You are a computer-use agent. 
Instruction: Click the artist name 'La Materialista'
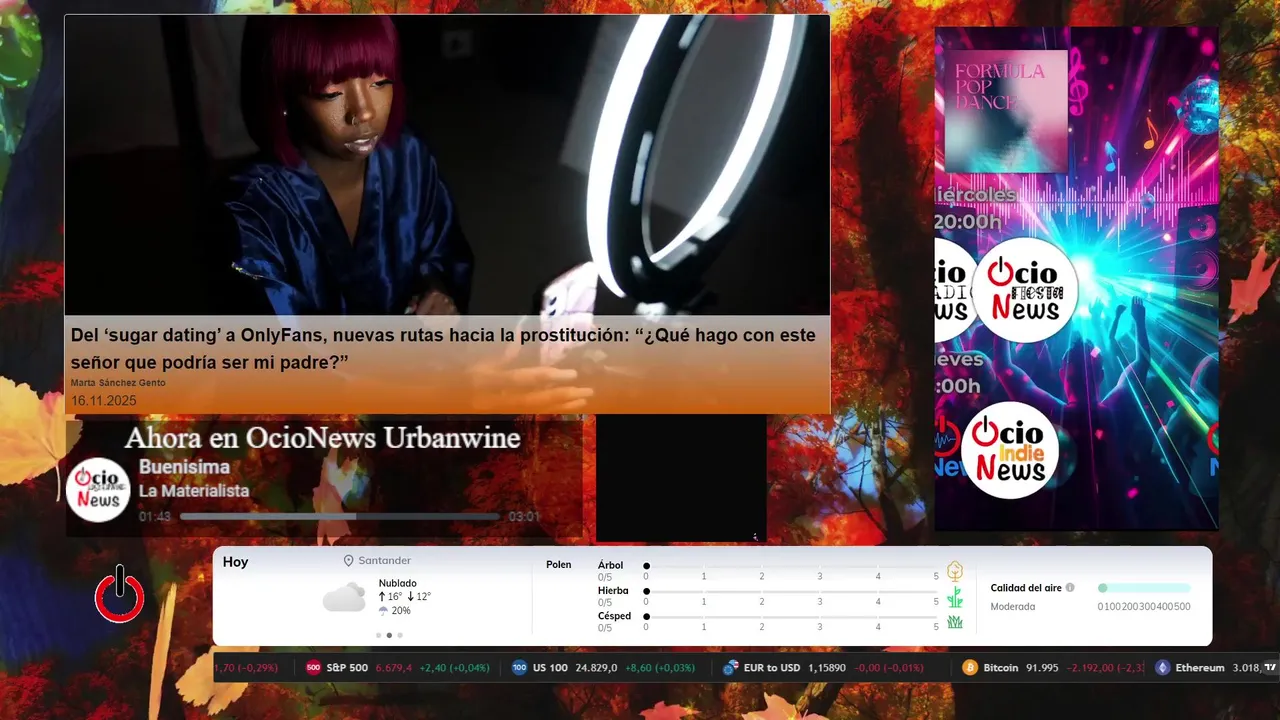(194, 491)
